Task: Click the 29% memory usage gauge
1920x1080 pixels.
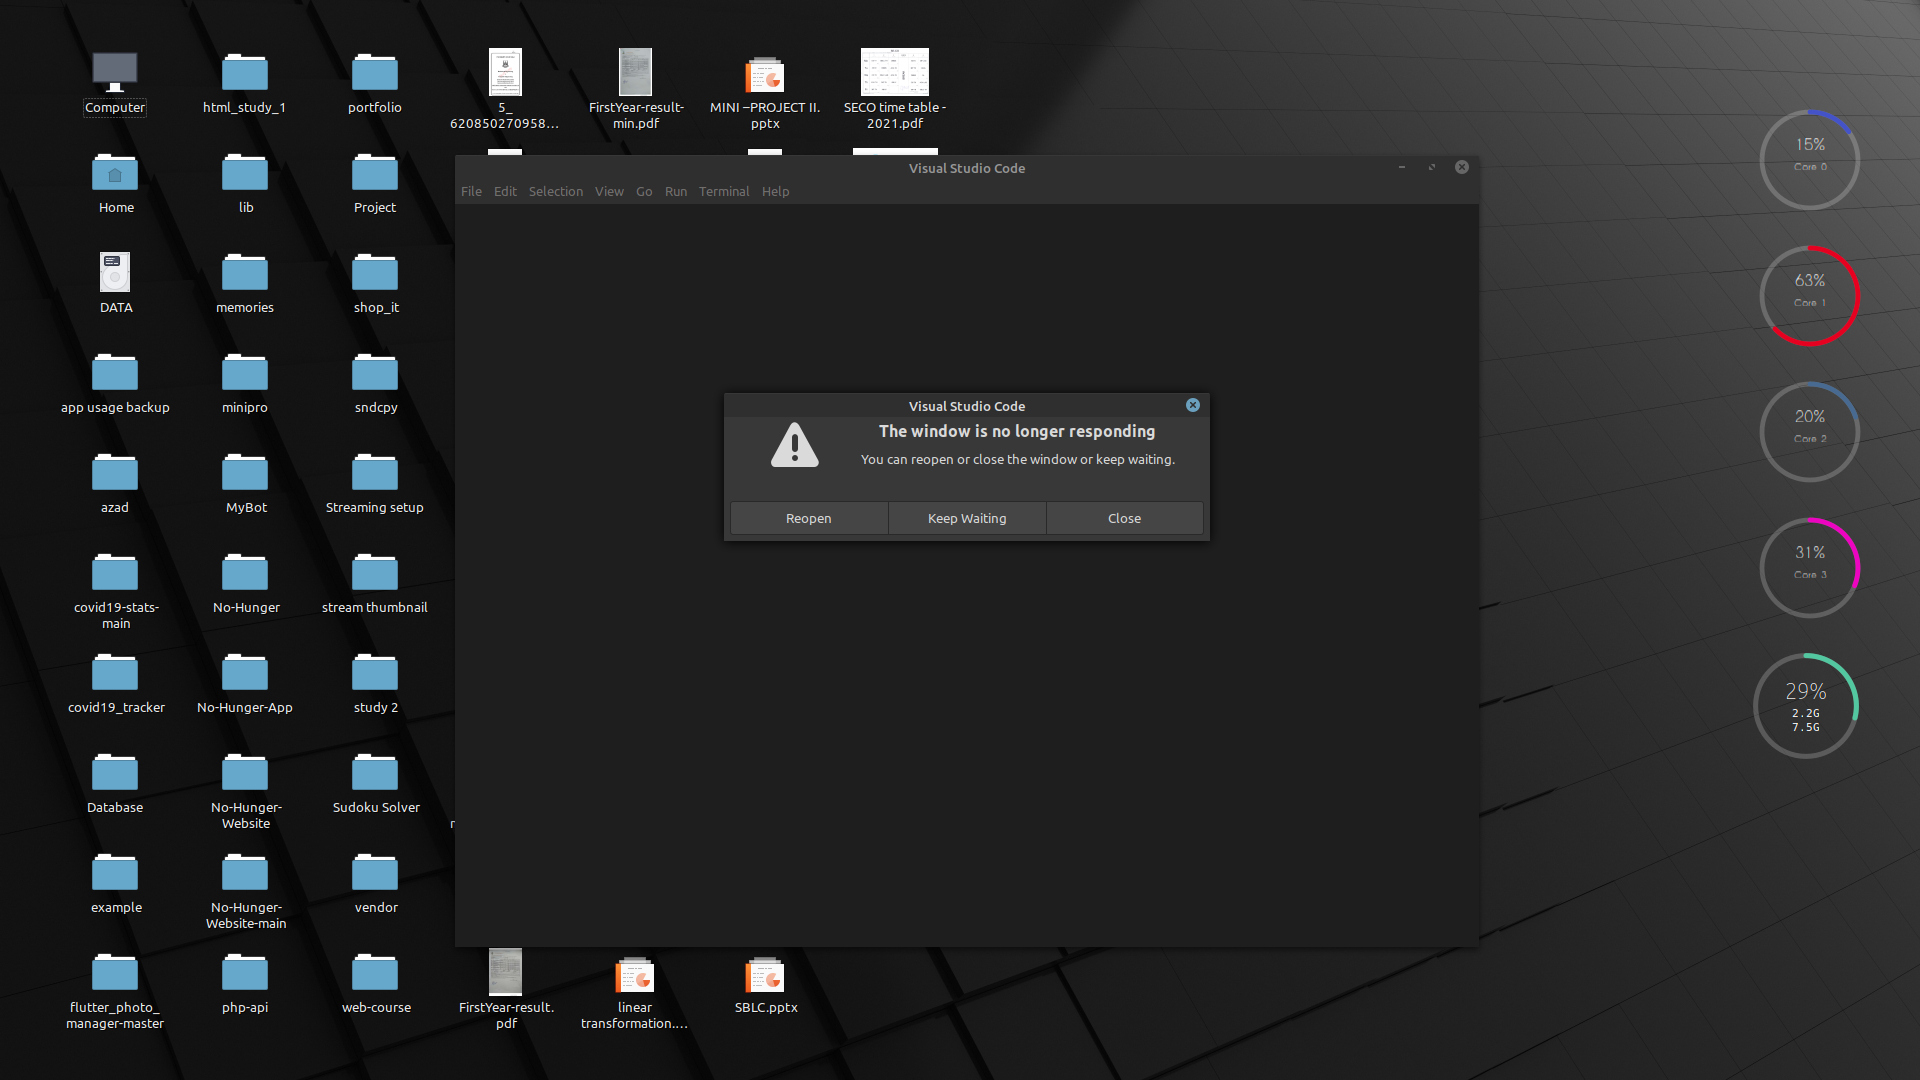Action: click(1805, 705)
